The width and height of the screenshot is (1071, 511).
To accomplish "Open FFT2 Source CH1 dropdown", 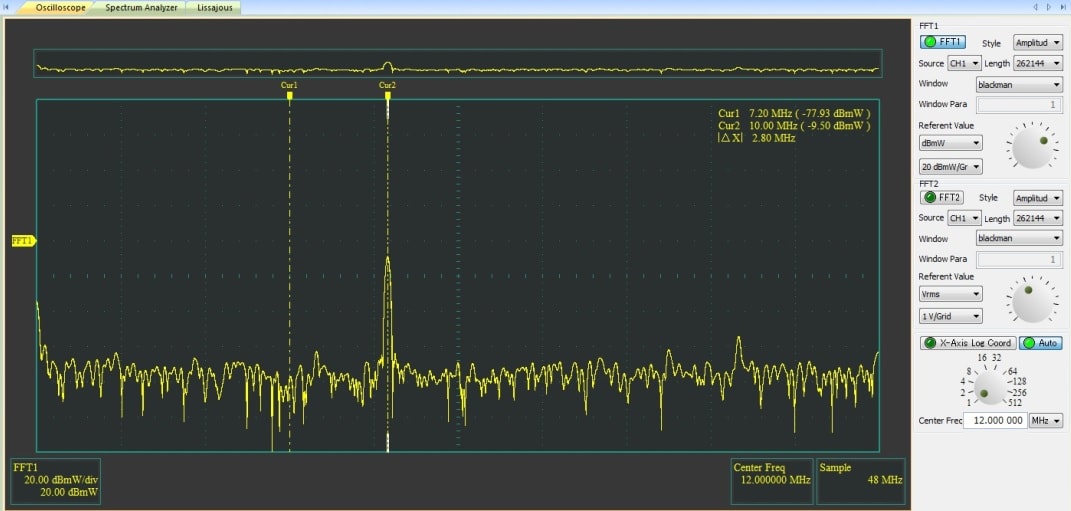I will click(x=964, y=218).
